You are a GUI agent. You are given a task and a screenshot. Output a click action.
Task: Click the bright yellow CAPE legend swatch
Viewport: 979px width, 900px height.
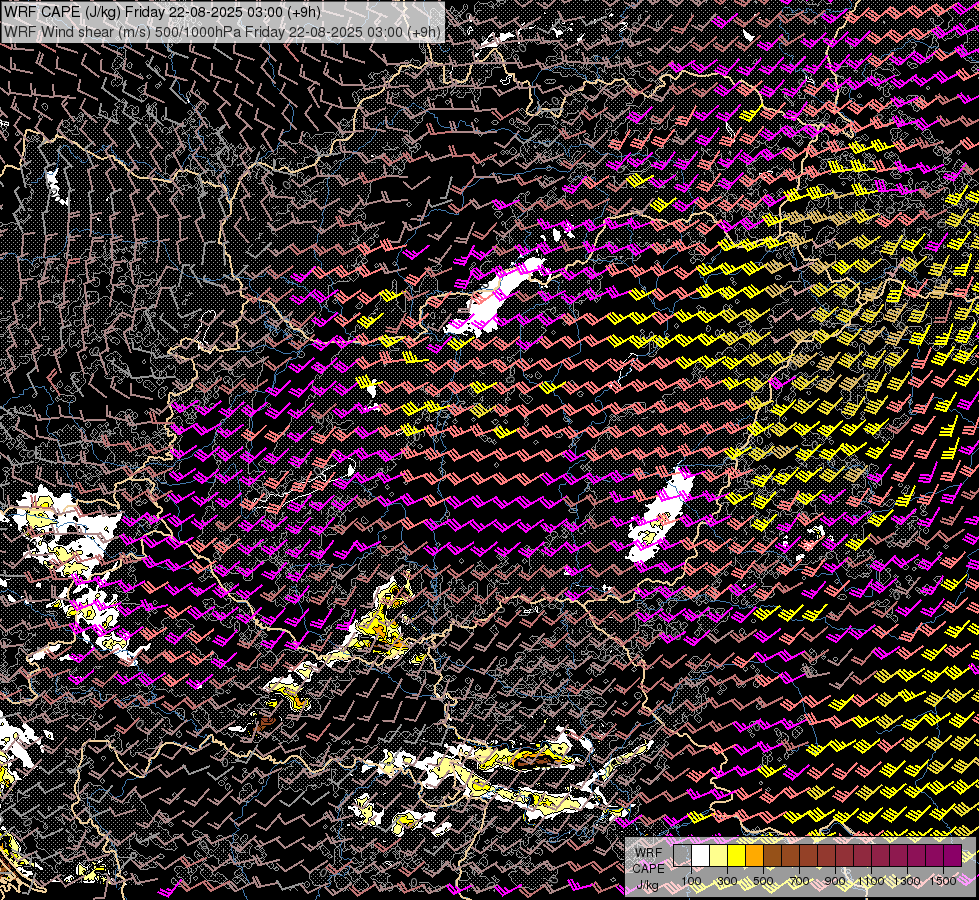click(x=737, y=855)
